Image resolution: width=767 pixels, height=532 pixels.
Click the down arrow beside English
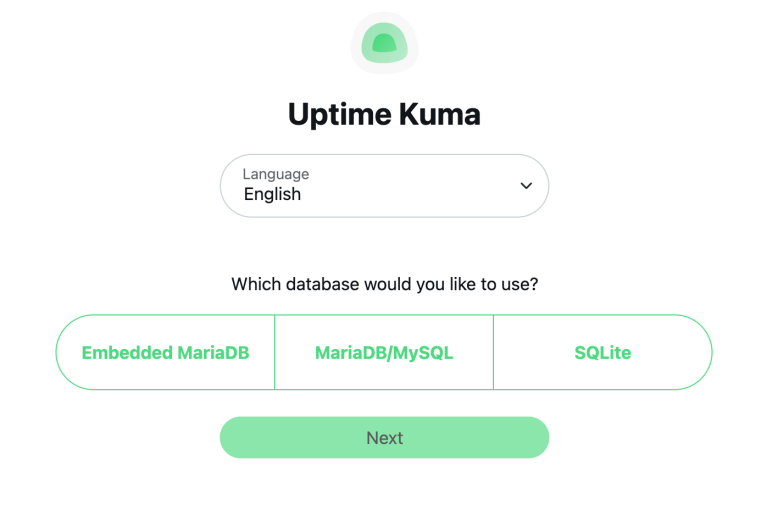click(526, 186)
